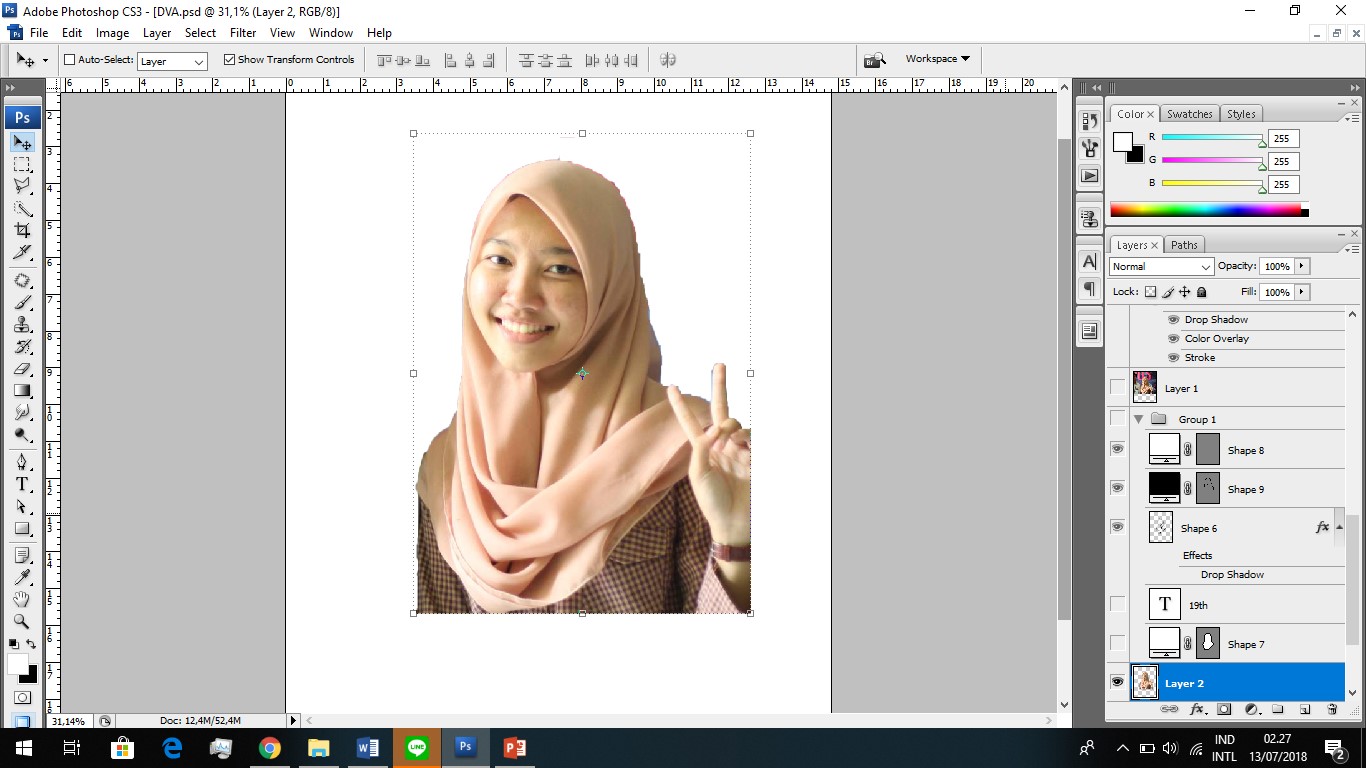Collapse the Group 1 folder triangle
1366x768 pixels.
pyautogui.click(x=1138, y=419)
